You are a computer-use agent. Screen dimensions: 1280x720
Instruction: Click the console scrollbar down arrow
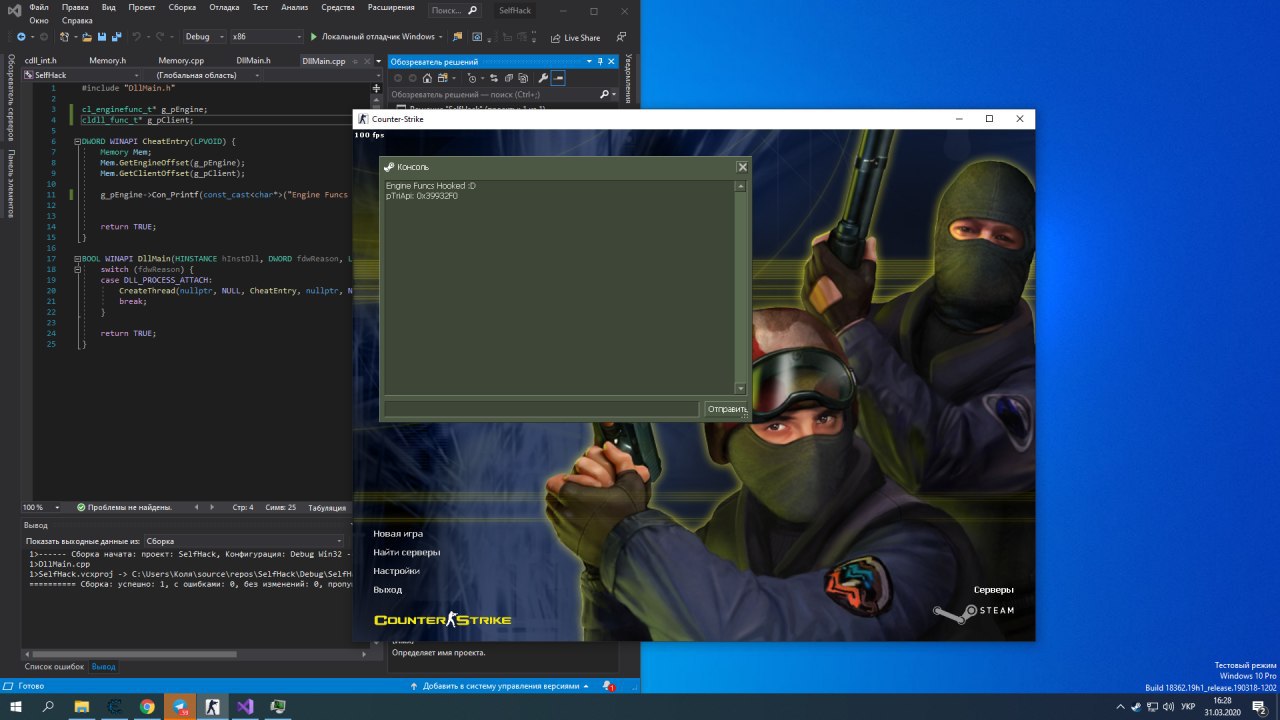pyautogui.click(x=741, y=389)
